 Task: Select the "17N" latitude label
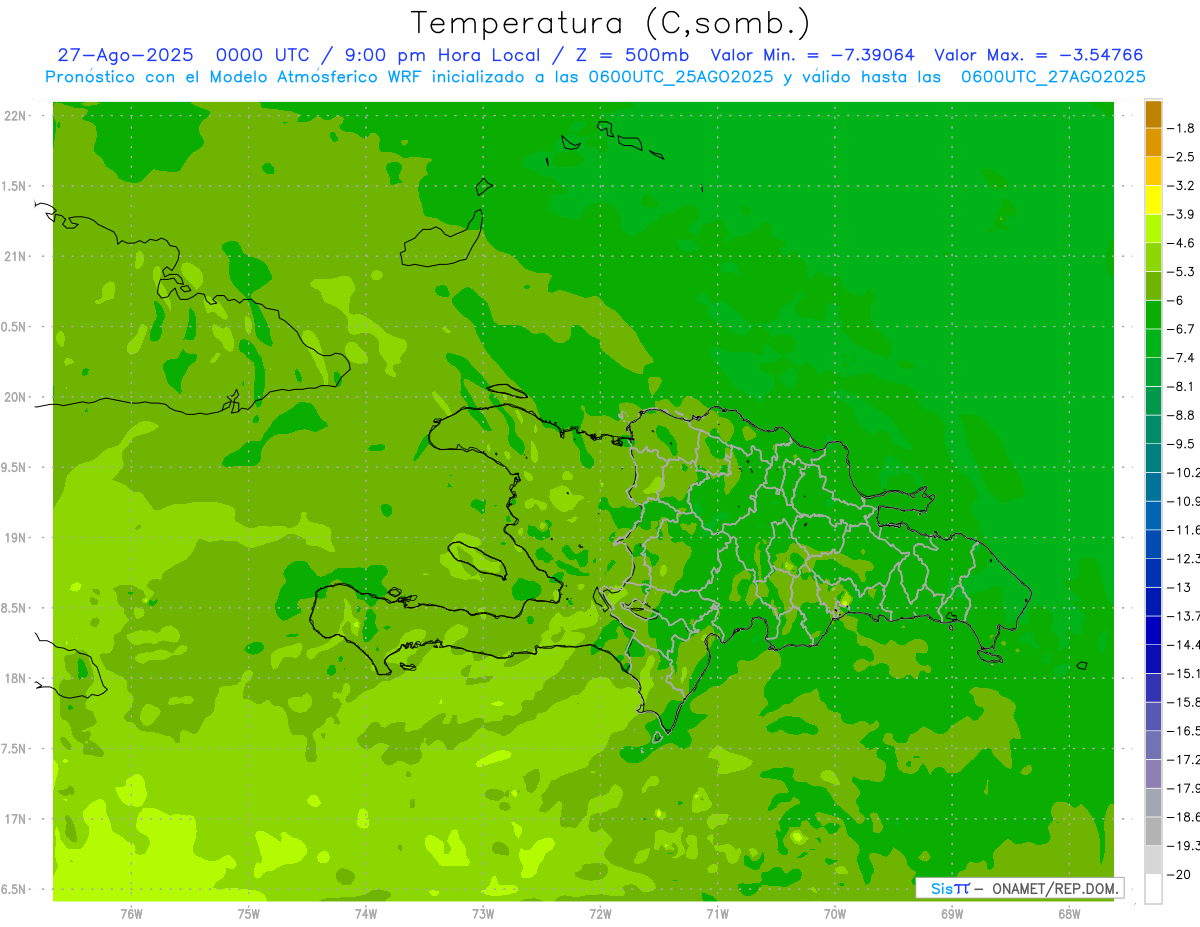[15, 819]
